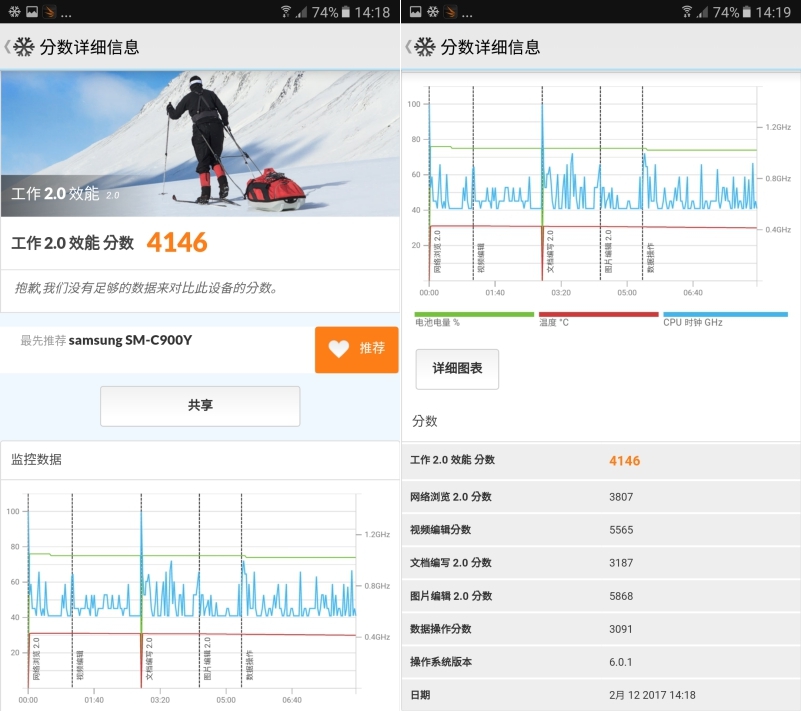Tap the samsung SM-C900Y device name
801x711 pixels.
130,340
